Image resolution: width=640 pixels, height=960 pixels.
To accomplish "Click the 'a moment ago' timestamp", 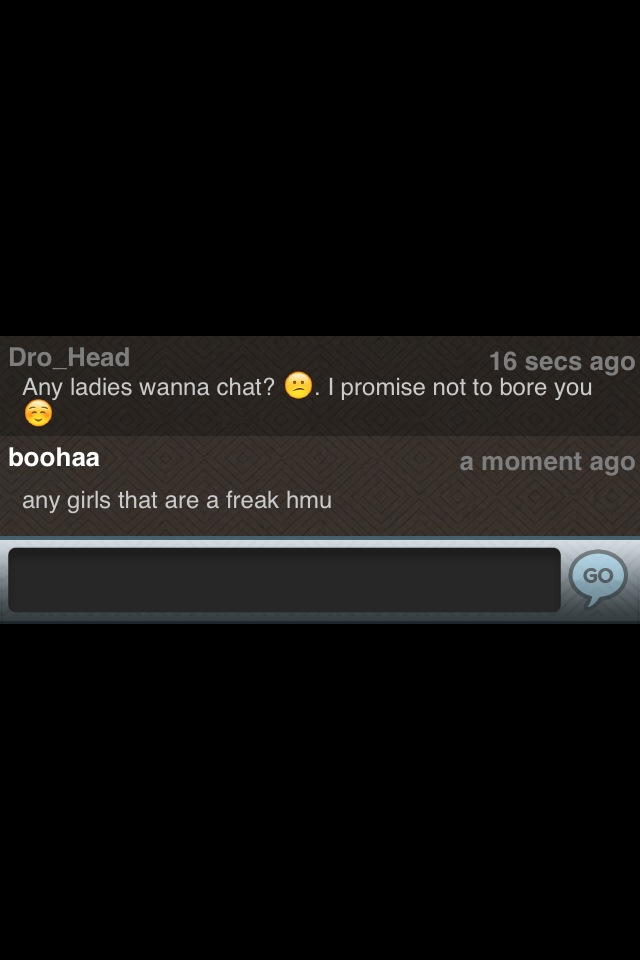I will tap(547, 462).
